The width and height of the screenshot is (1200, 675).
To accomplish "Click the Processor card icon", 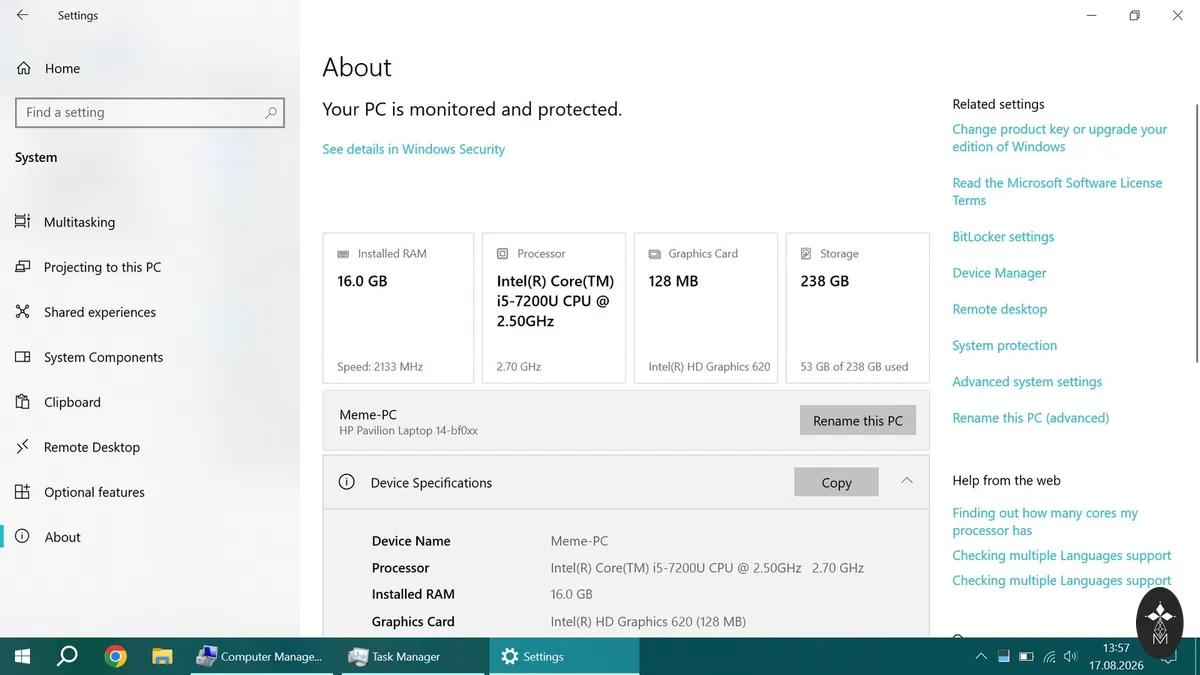I will 503,254.
